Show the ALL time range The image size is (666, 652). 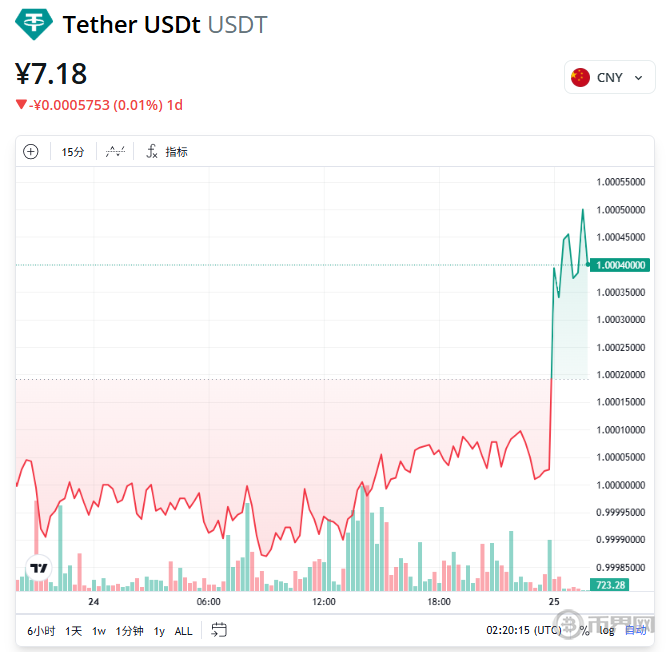(184, 631)
